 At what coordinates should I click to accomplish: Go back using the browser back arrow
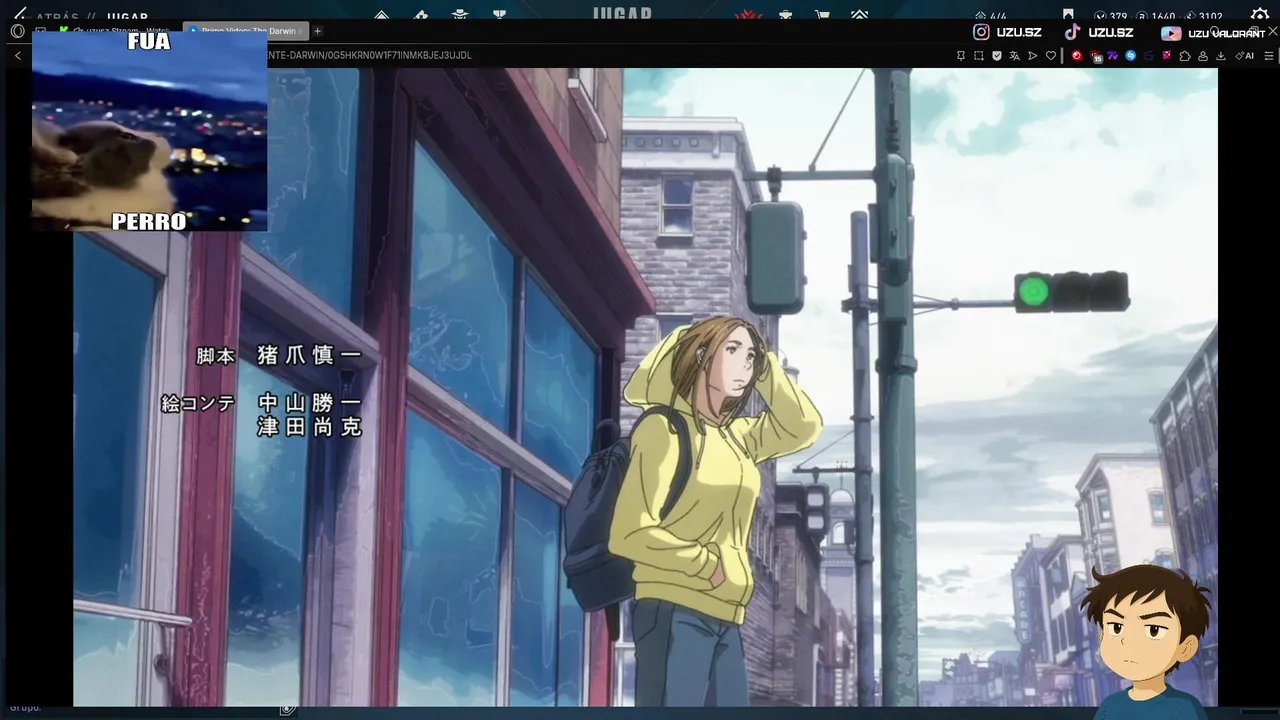tap(17, 55)
